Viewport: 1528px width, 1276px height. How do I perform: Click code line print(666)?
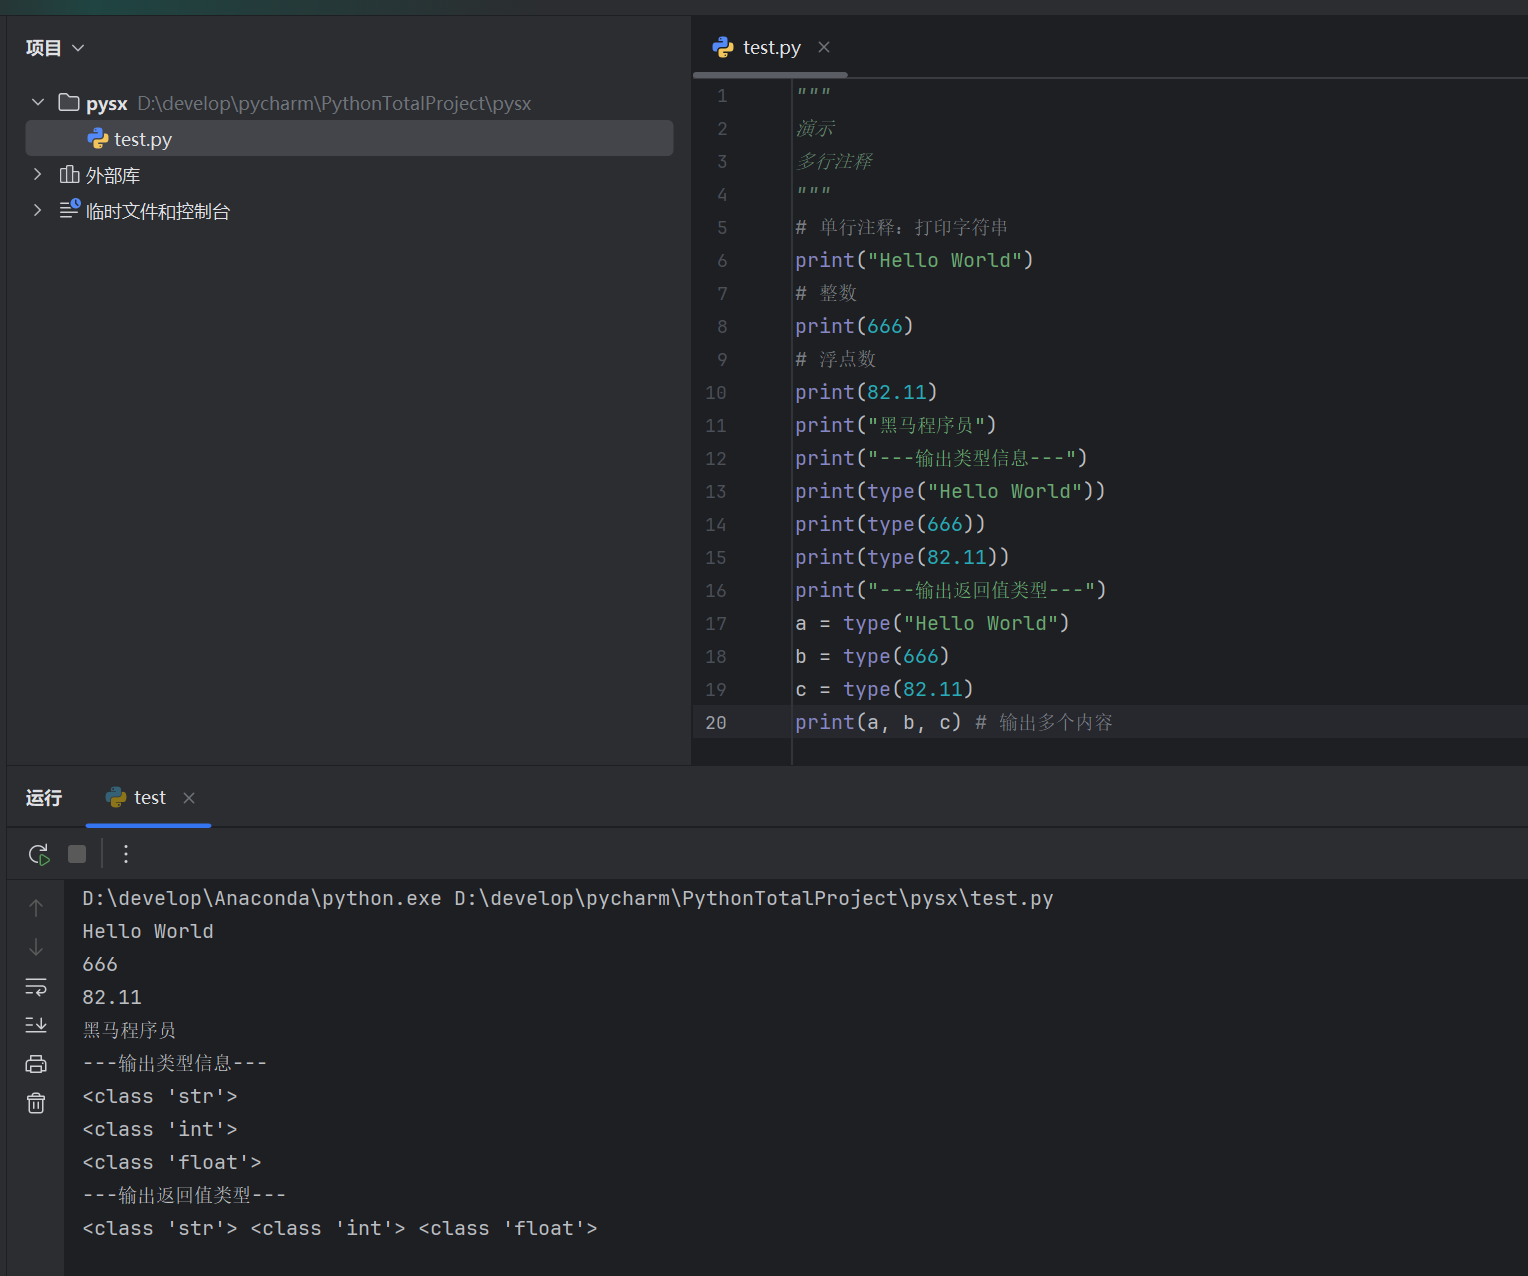tap(854, 326)
